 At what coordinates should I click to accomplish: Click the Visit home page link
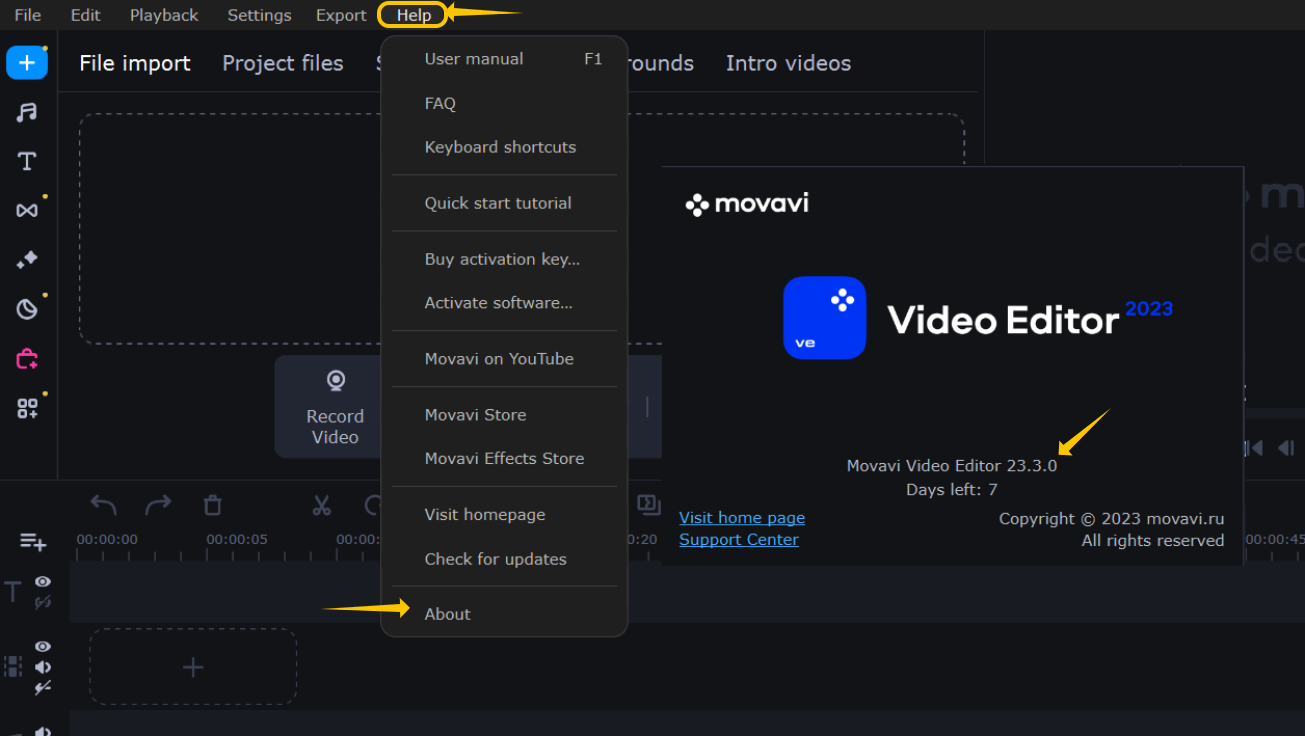(x=742, y=518)
